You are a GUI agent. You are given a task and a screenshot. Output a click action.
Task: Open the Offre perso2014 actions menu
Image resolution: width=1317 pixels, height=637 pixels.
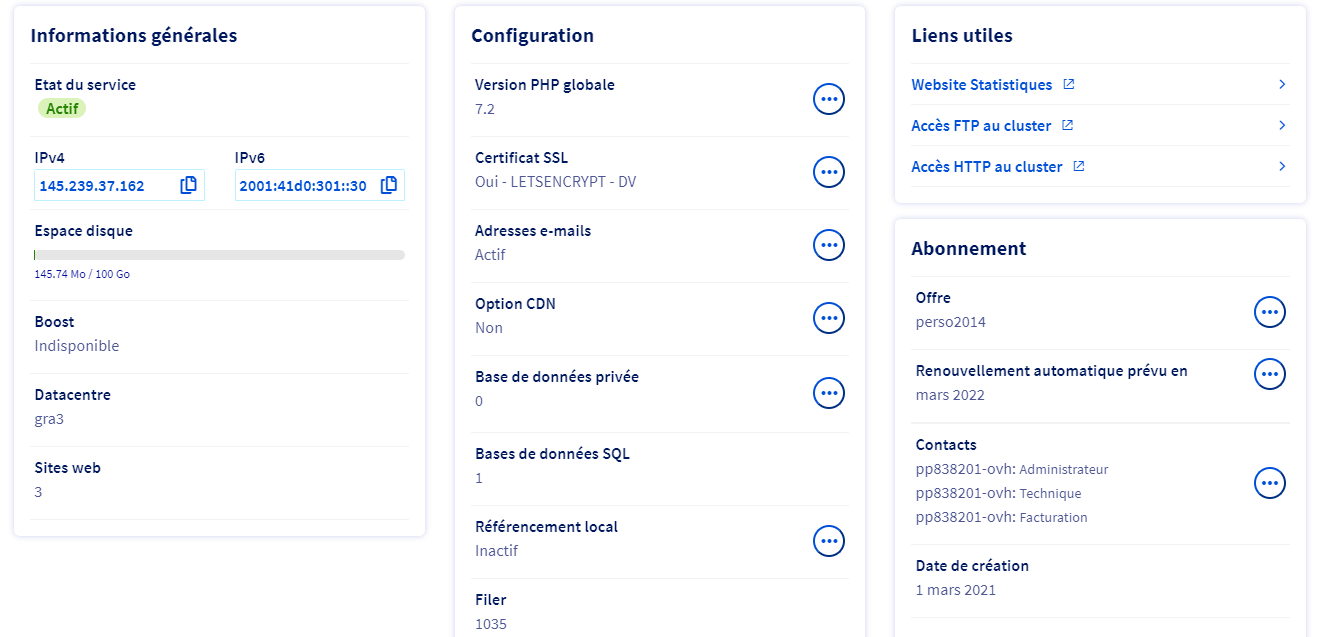pos(1269,312)
